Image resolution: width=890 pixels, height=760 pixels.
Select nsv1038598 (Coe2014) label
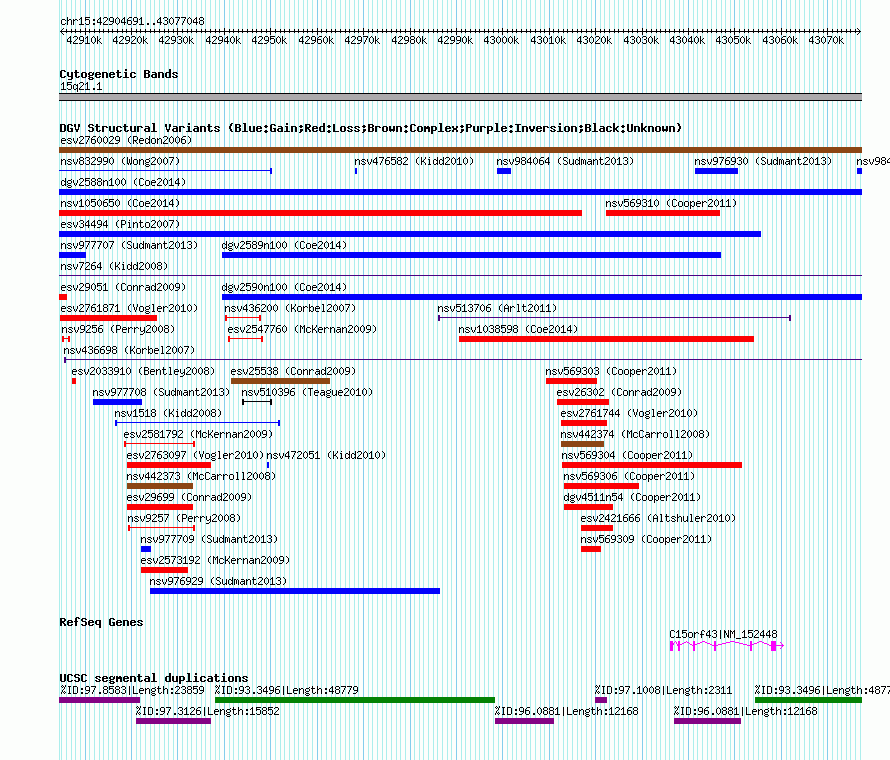[518, 329]
